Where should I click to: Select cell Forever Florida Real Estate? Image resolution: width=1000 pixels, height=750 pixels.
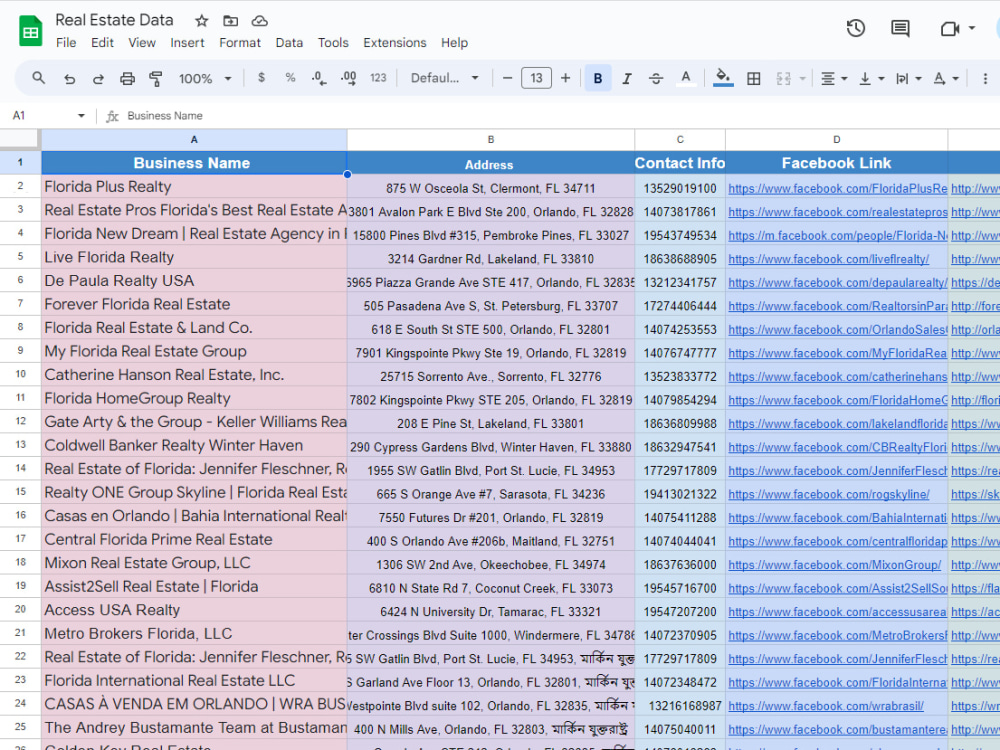click(194, 304)
